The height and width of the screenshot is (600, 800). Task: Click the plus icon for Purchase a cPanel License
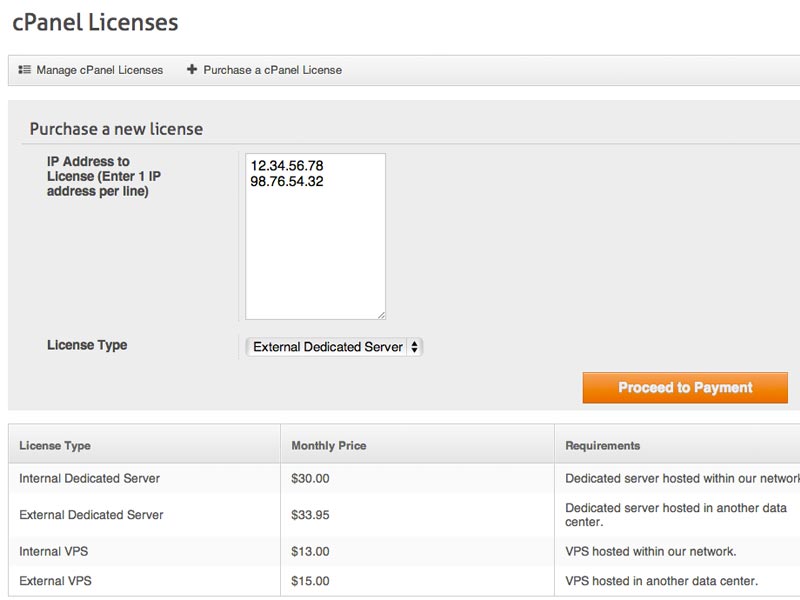(x=192, y=69)
